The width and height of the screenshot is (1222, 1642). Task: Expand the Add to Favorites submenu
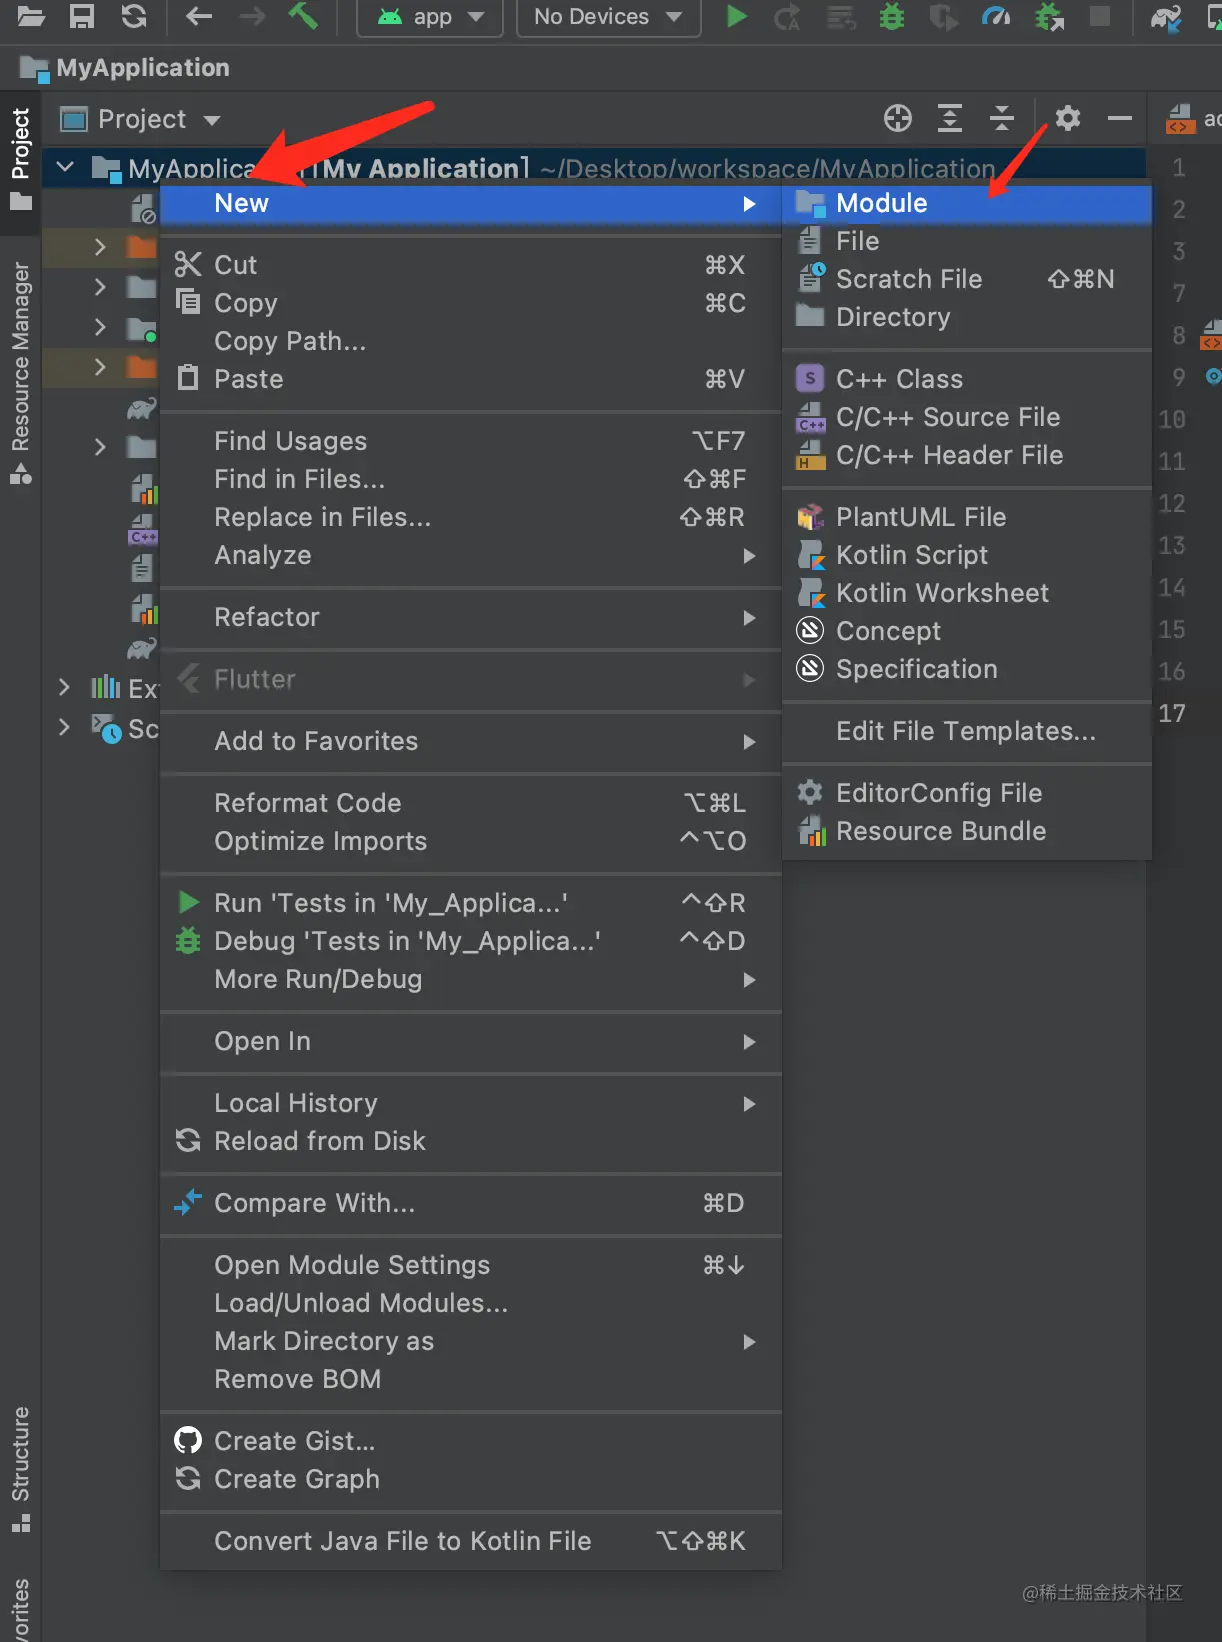471,741
